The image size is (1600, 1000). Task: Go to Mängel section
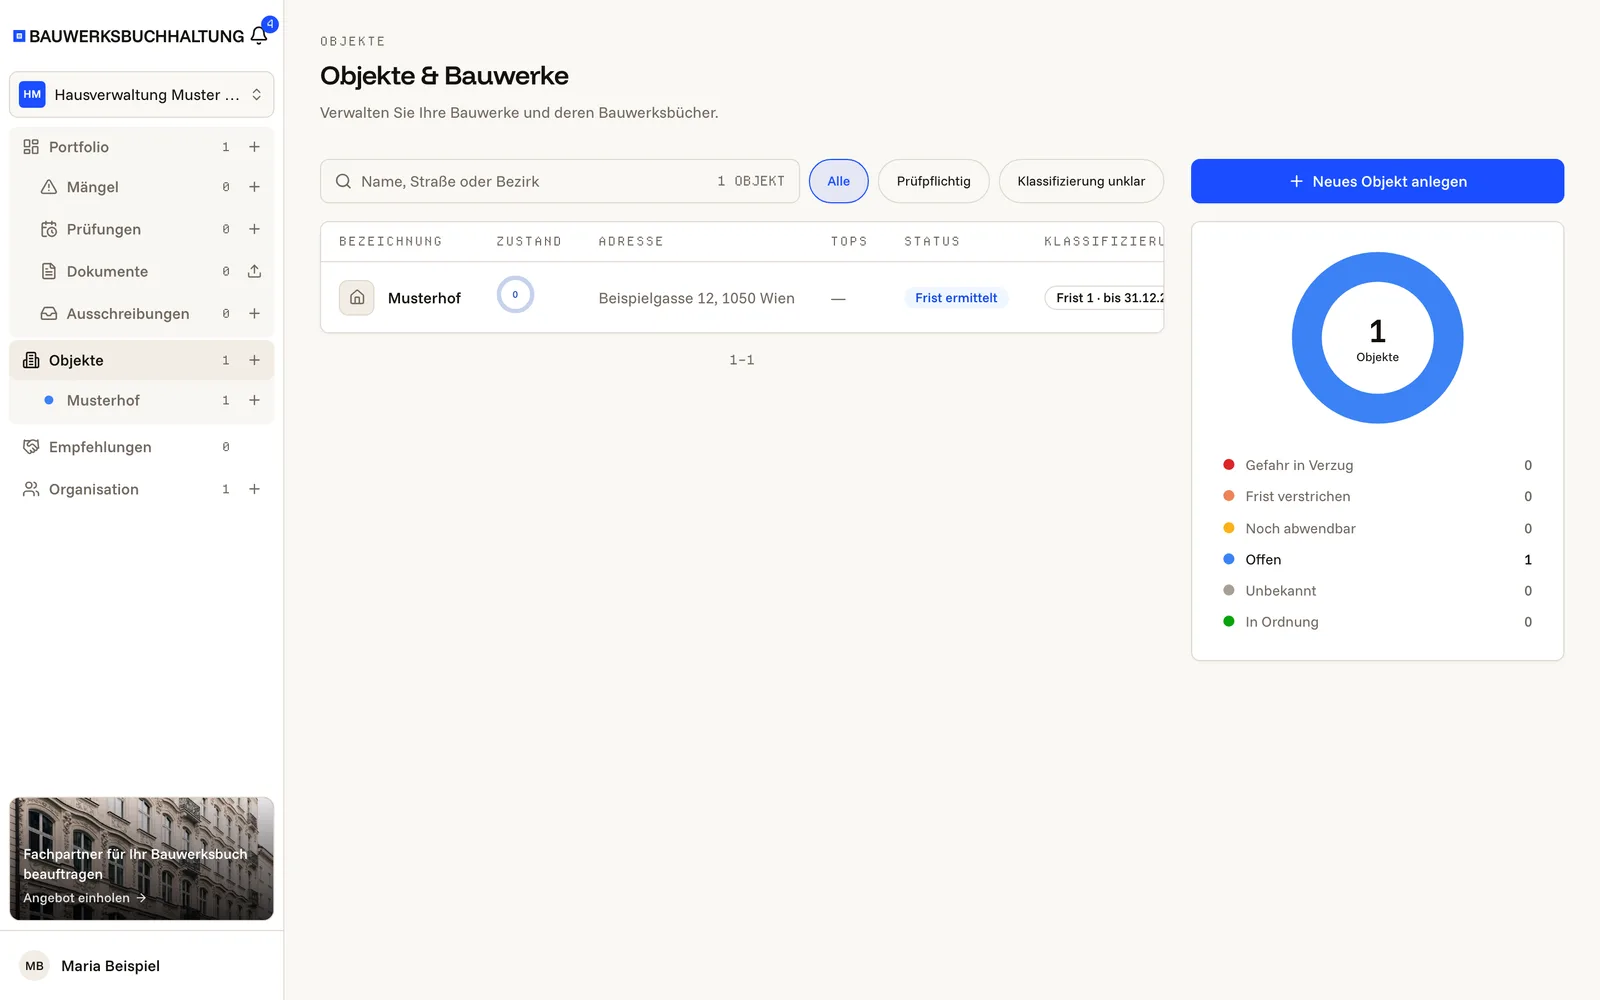93,187
